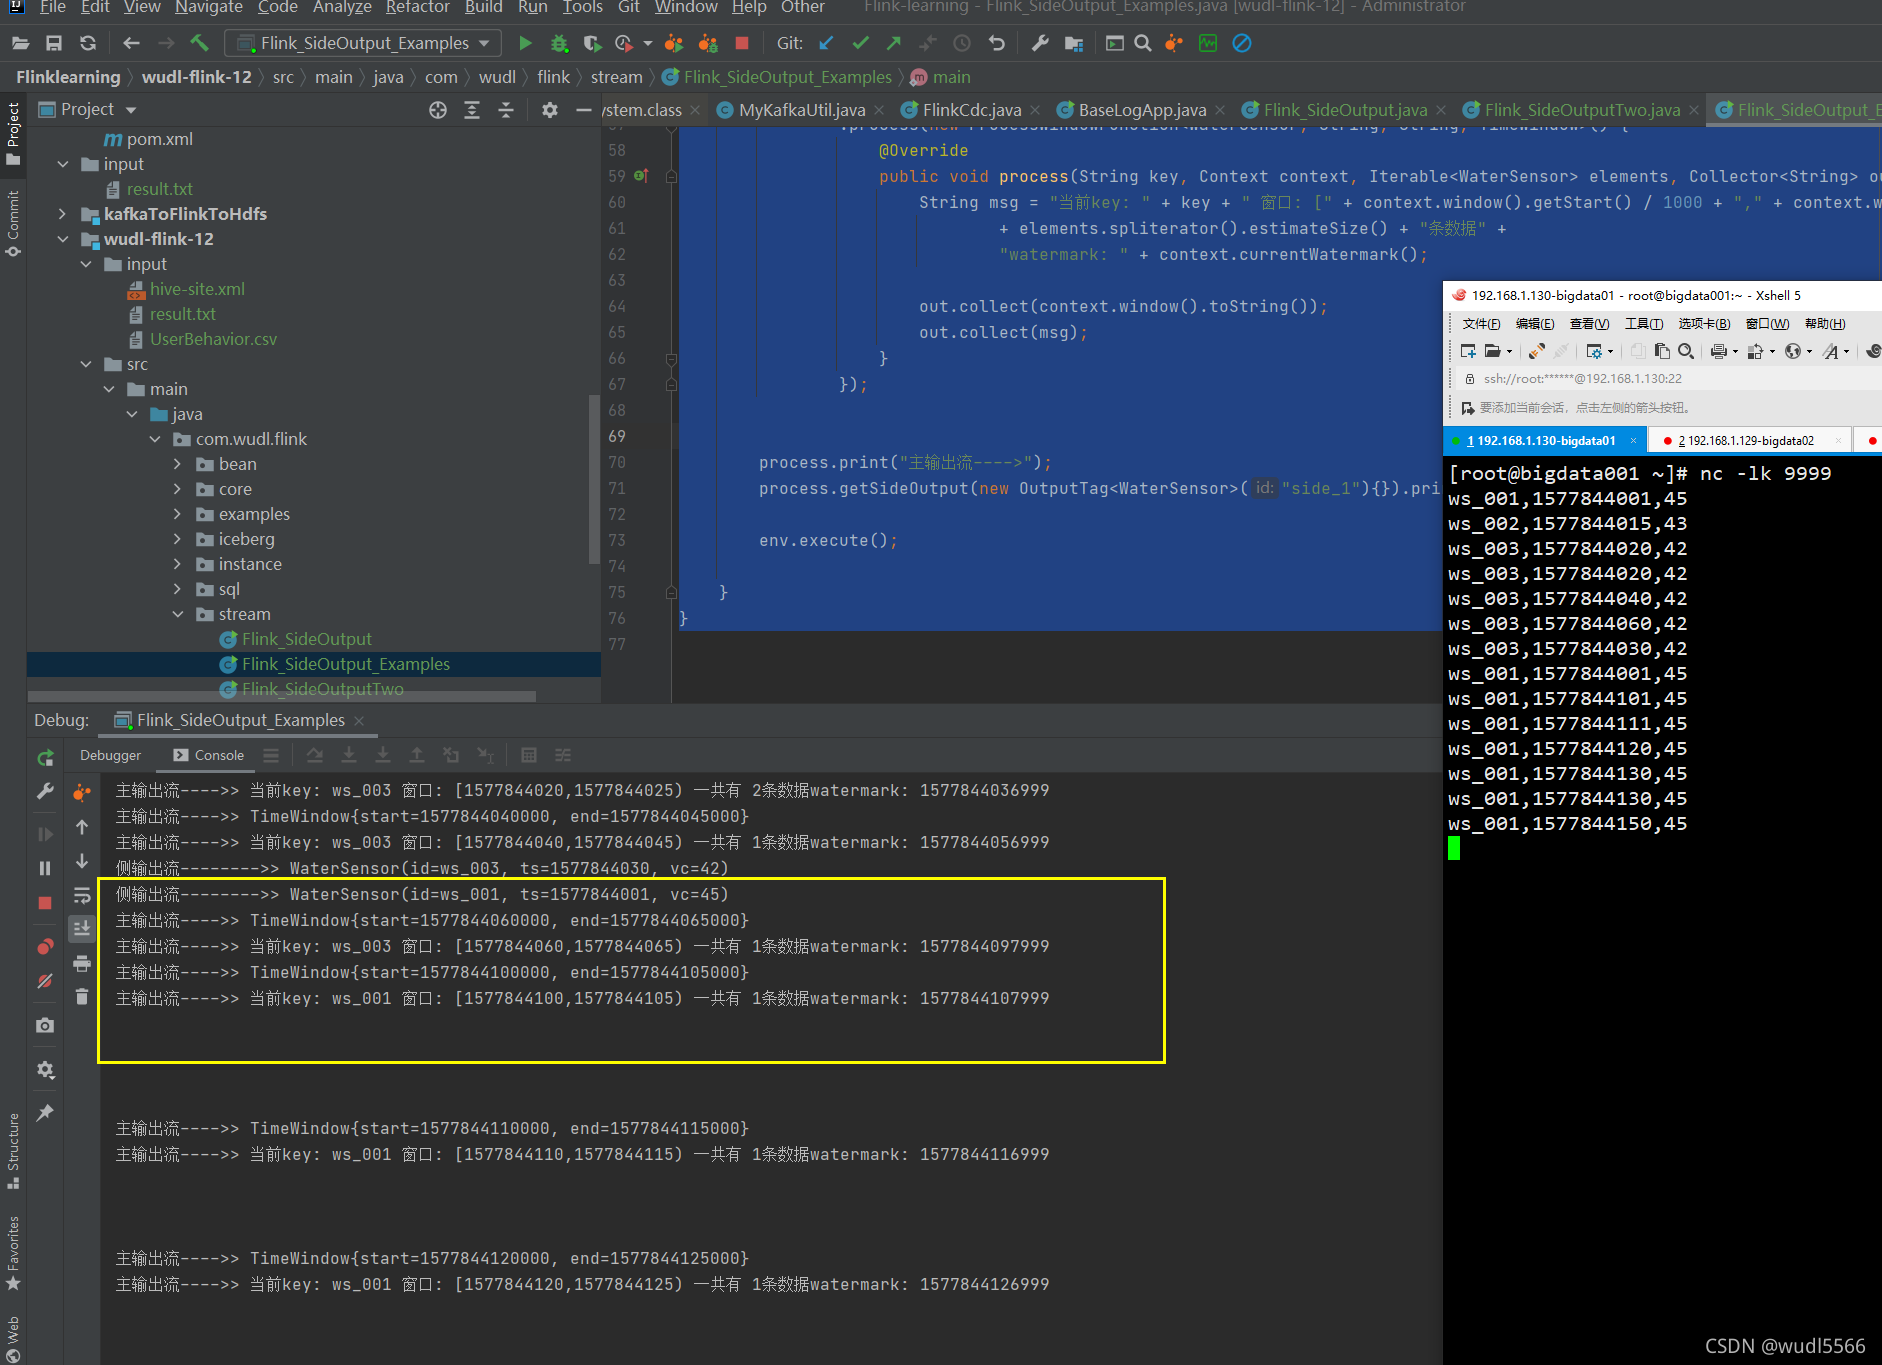Select the Debugger tab in Debug panel
This screenshot has width=1882, height=1365.
(110, 755)
